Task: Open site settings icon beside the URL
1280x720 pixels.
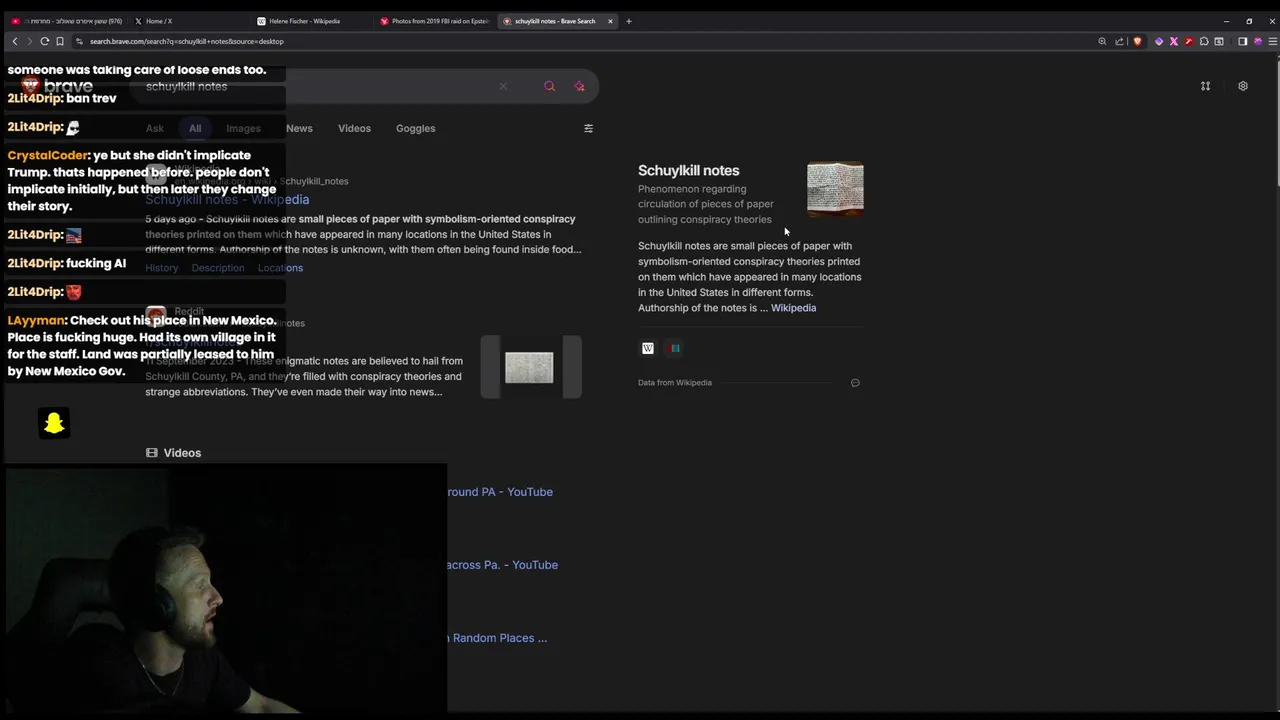Action: point(79,41)
